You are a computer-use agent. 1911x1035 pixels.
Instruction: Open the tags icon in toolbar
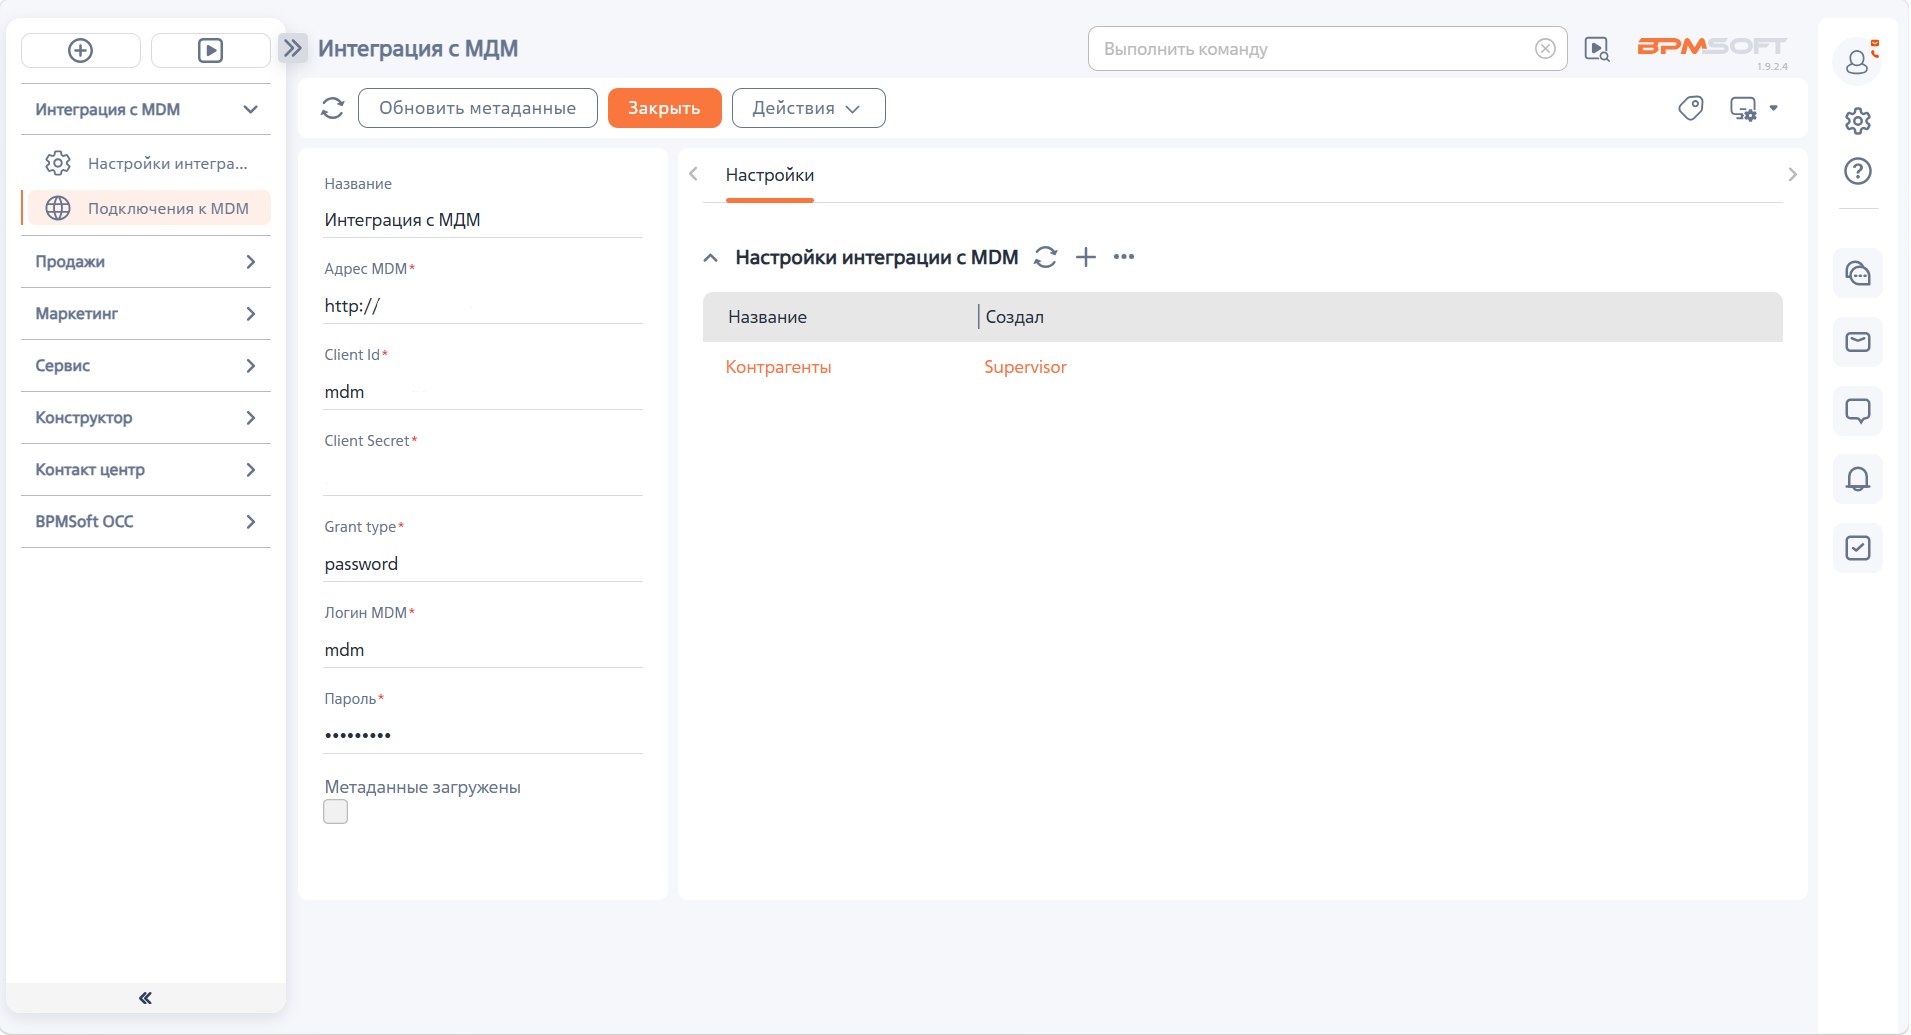coord(1690,108)
